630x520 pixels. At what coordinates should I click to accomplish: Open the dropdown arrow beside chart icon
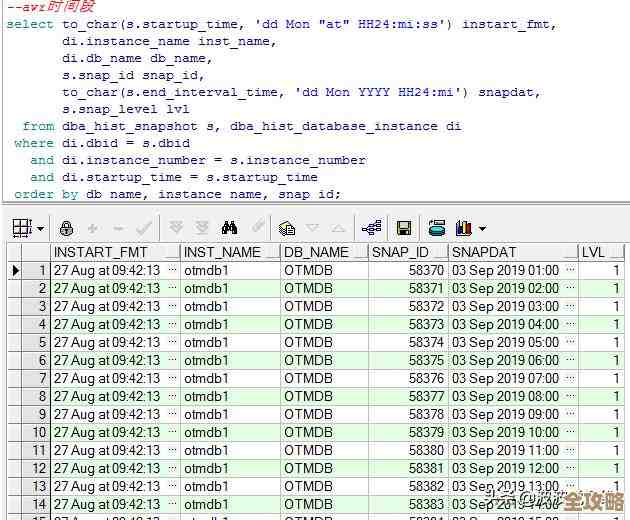(482, 228)
